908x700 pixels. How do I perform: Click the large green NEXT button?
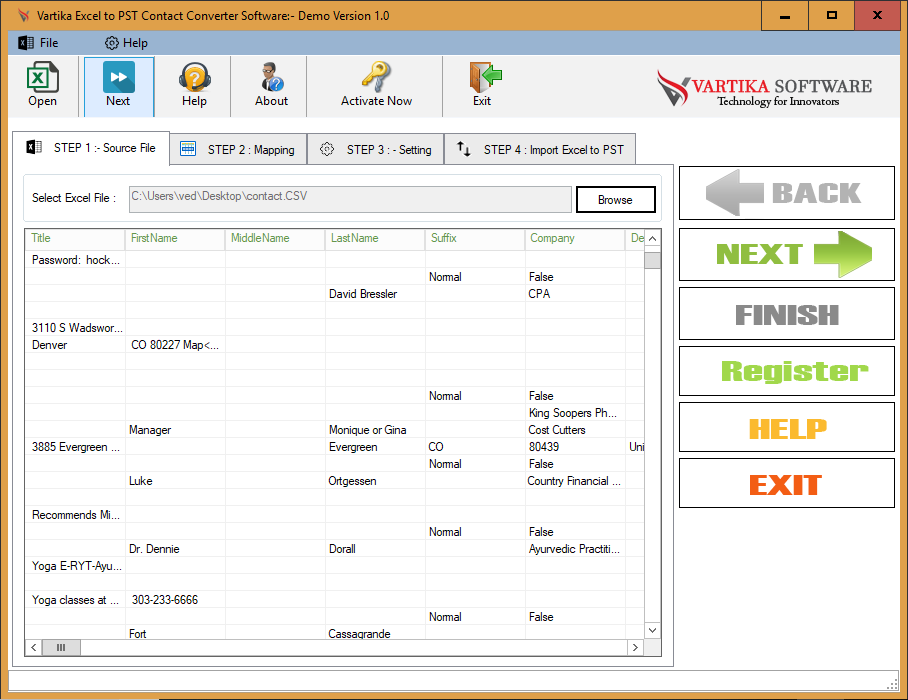pos(786,254)
